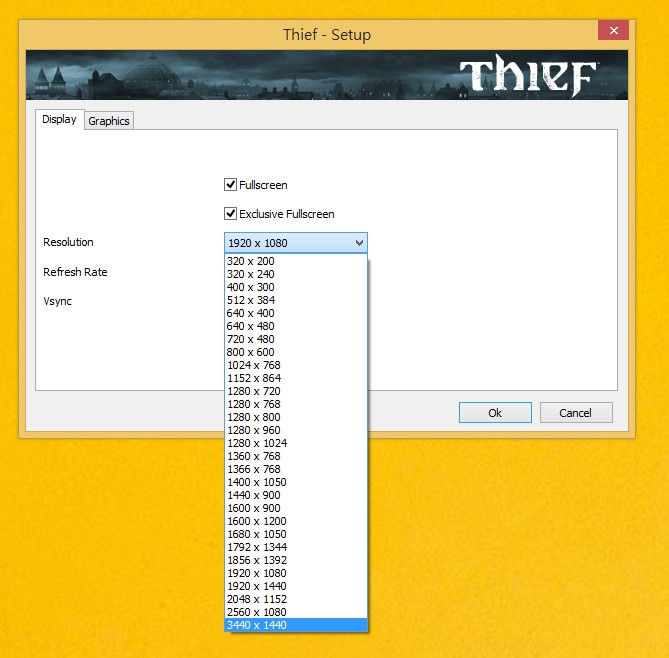
Task: Choose 800 x 600 resolution
Action: [296, 352]
